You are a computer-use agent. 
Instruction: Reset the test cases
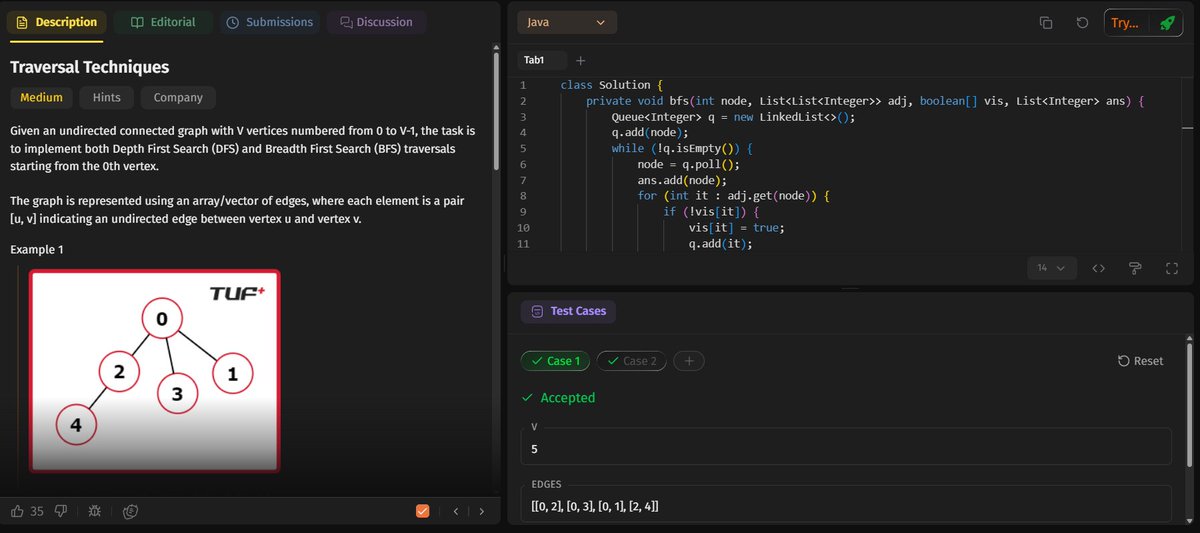(1140, 361)
